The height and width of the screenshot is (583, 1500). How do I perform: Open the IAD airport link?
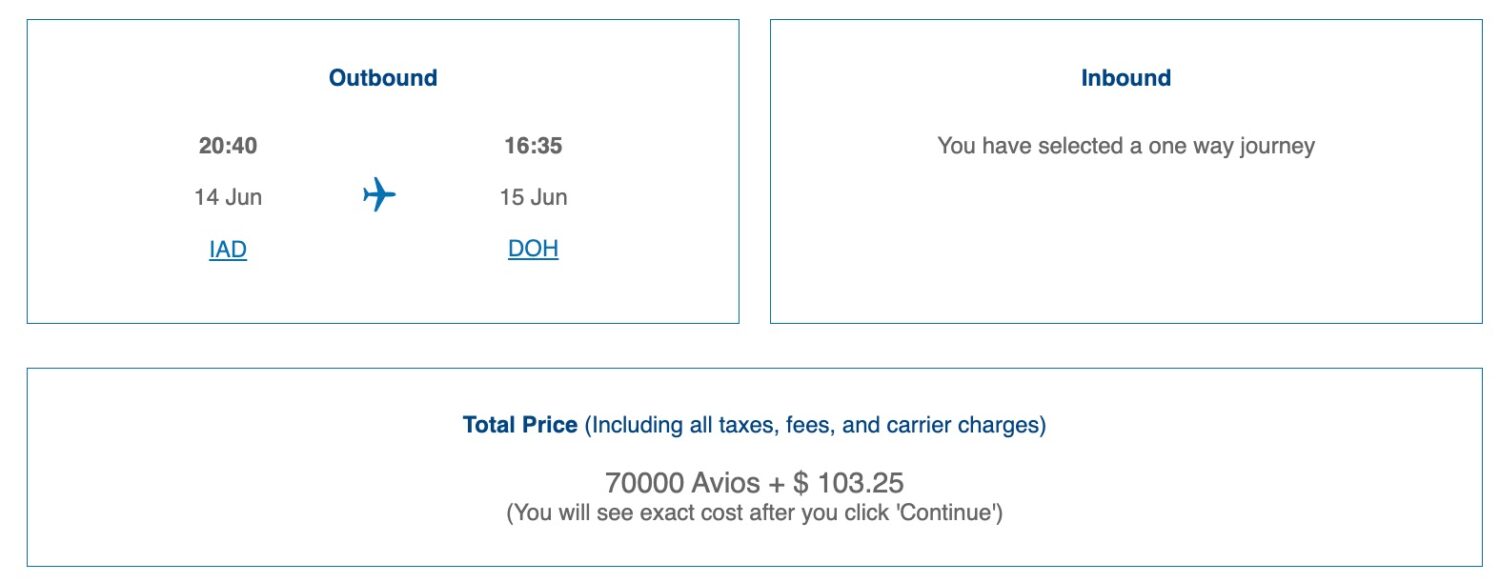pos(226,248)
